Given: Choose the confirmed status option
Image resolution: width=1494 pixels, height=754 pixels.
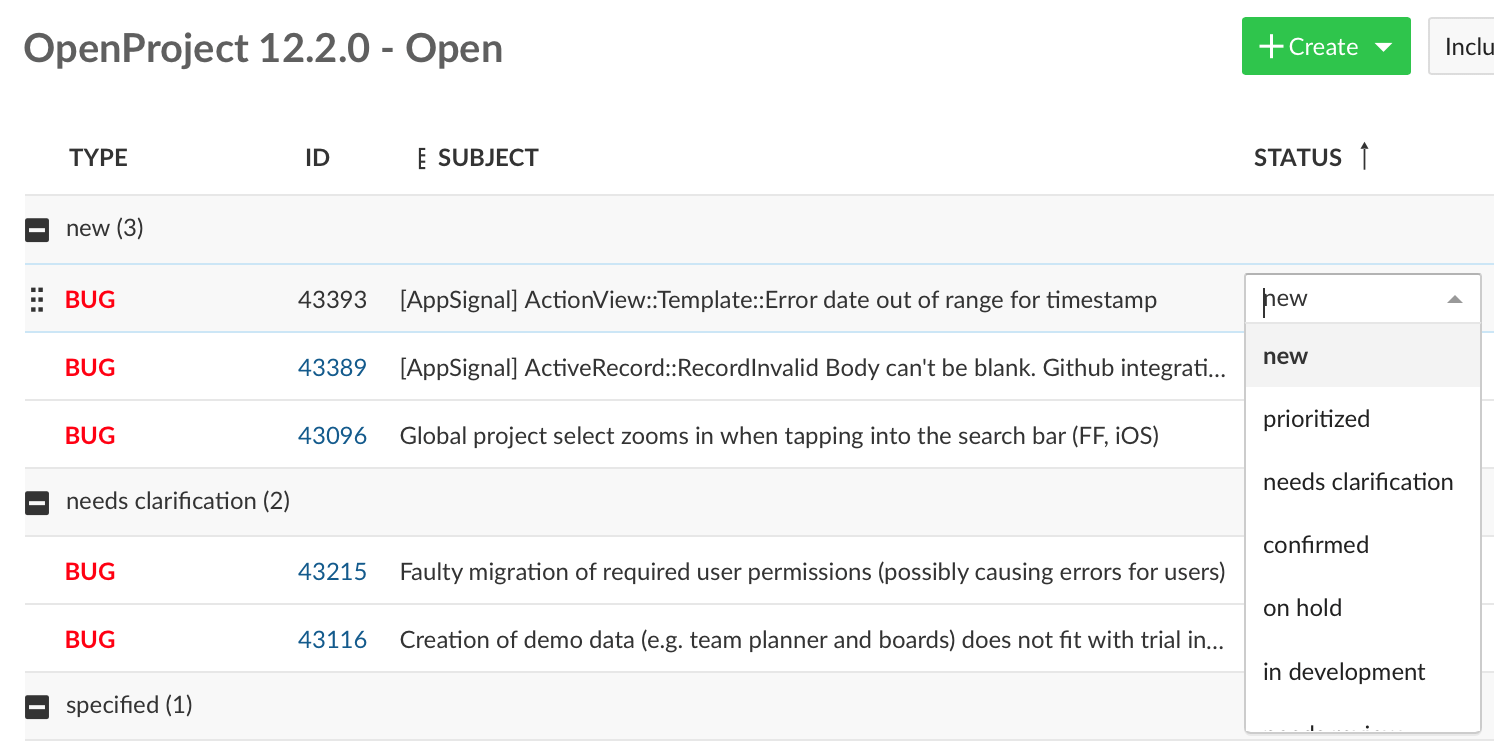Looking at the screenshot, I should coord(1315,544).
